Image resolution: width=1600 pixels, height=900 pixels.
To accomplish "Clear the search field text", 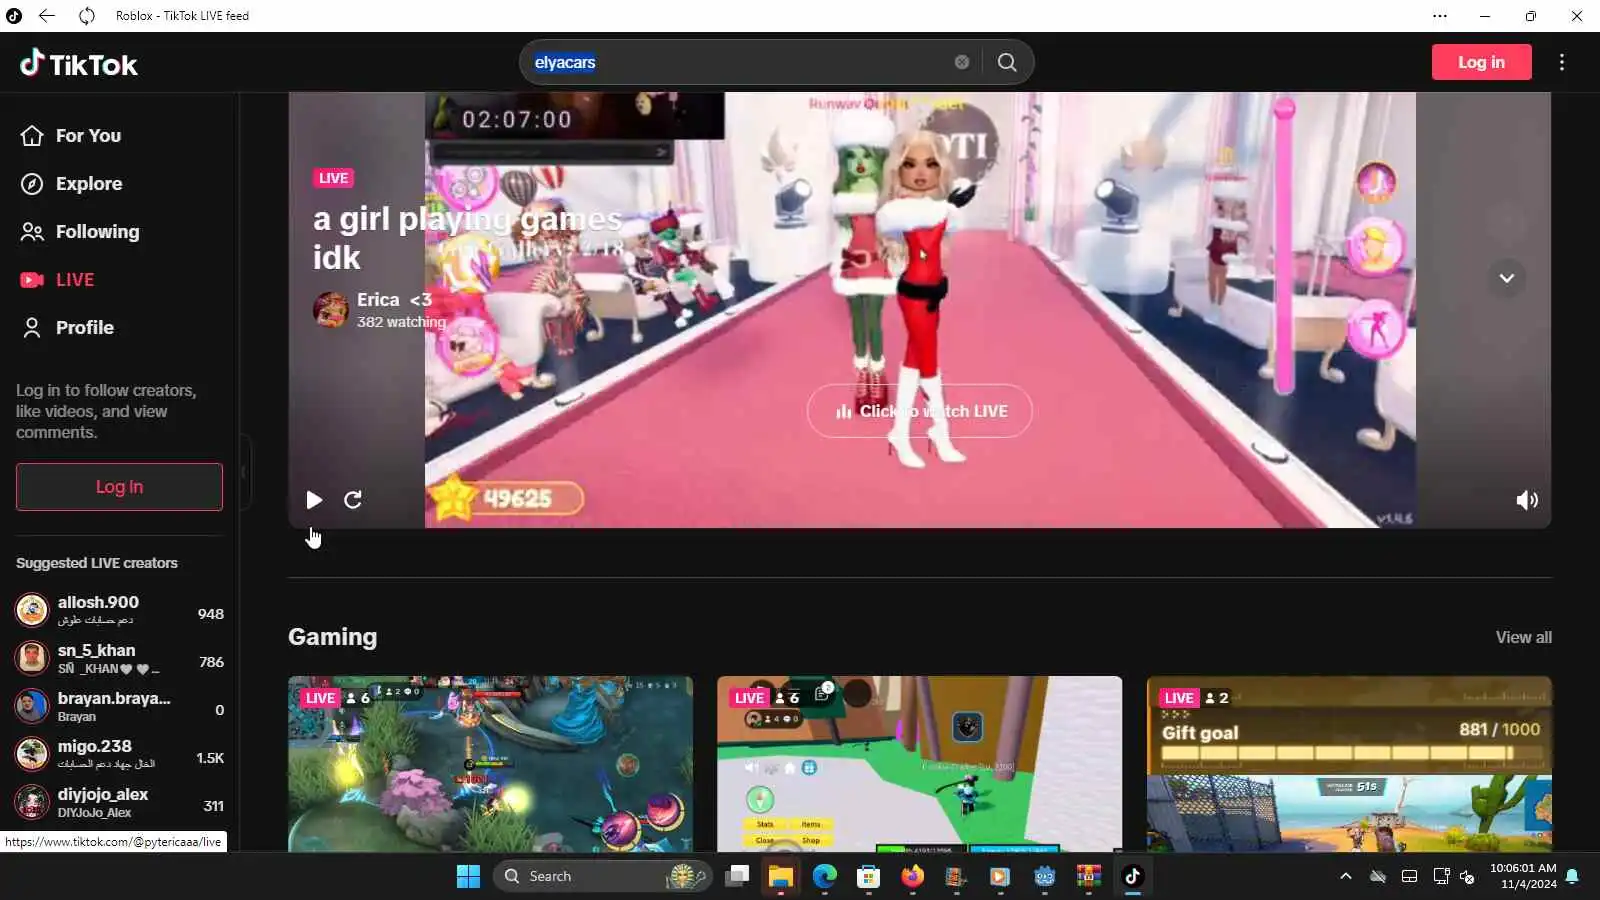I will tap(962, 62).
